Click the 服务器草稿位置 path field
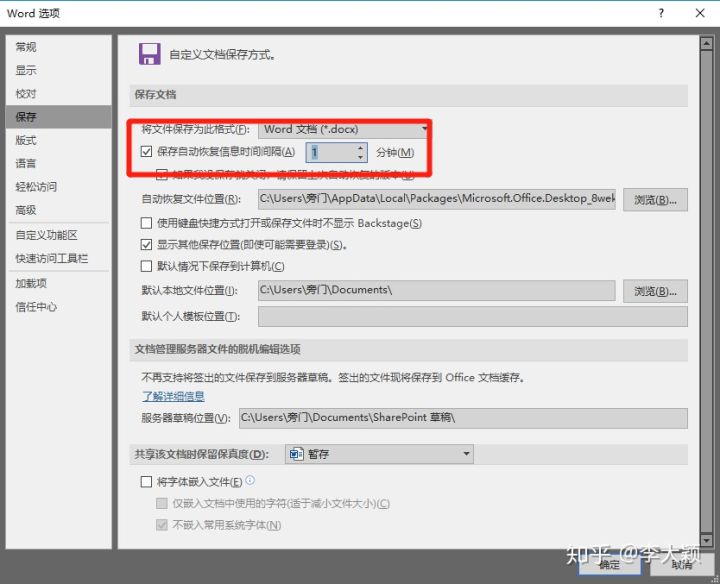The height and width of the screenshot is (584, 720). click(x=463, y=418)
